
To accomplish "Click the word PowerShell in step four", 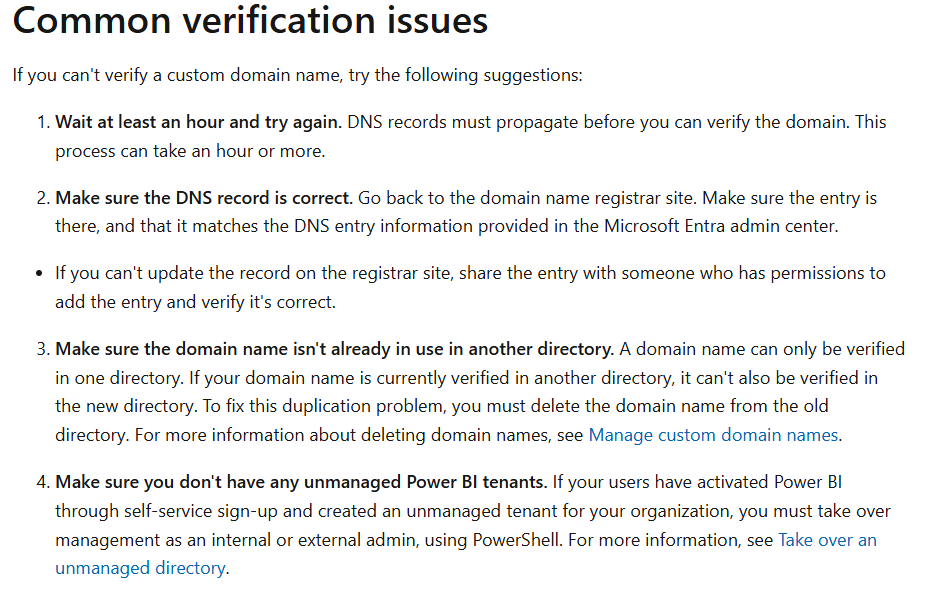I will coord(516,540).
